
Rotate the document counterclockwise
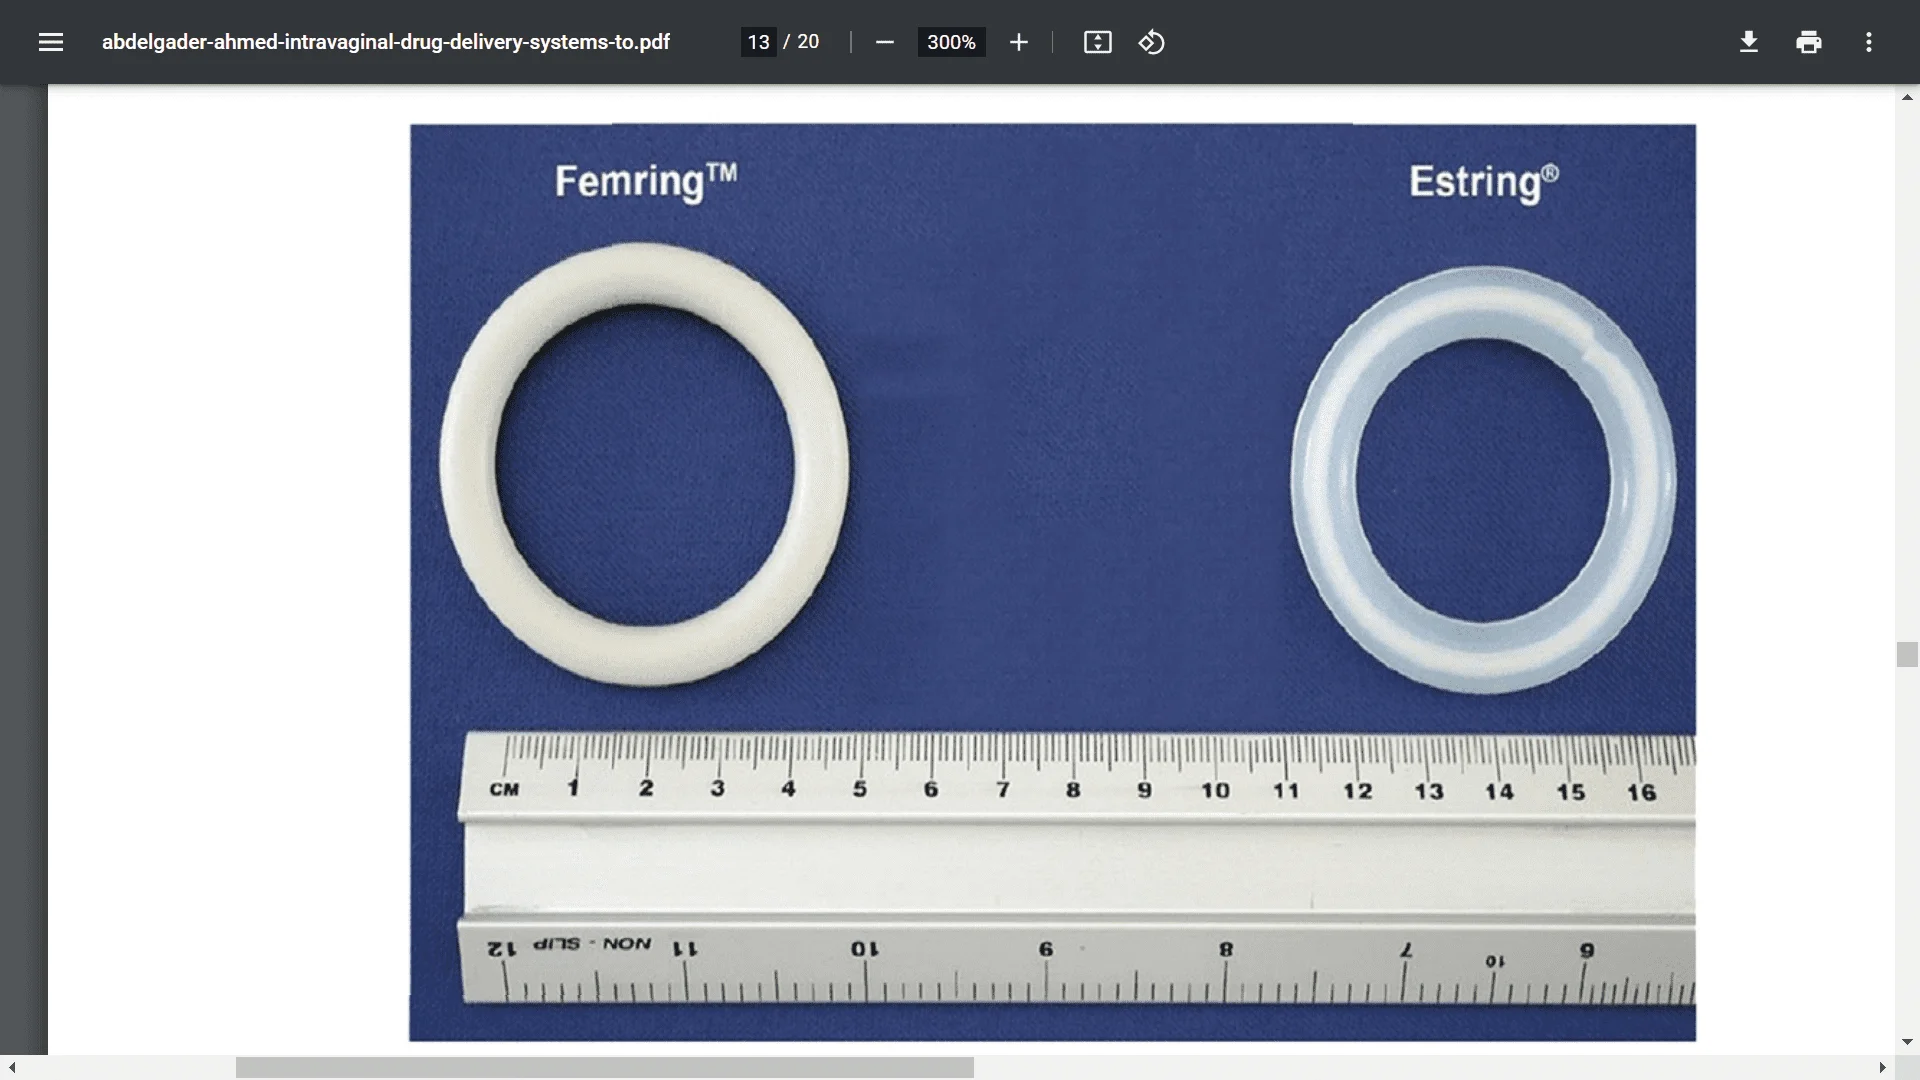coord(1151,42)
